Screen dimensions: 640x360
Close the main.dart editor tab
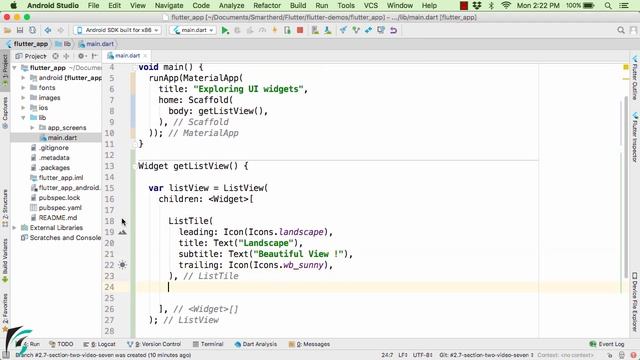click(x=145, y=56)
